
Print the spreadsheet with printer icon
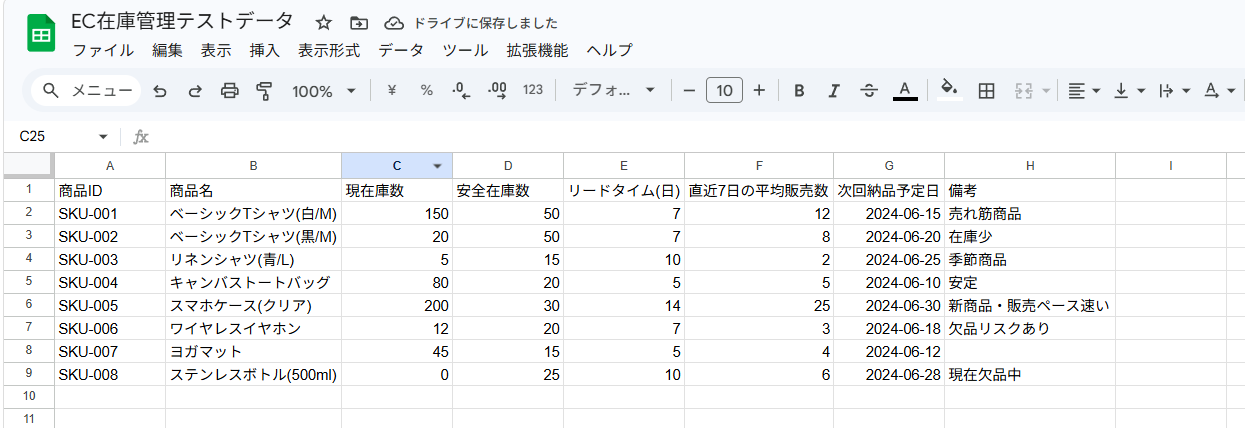point(230,91)
